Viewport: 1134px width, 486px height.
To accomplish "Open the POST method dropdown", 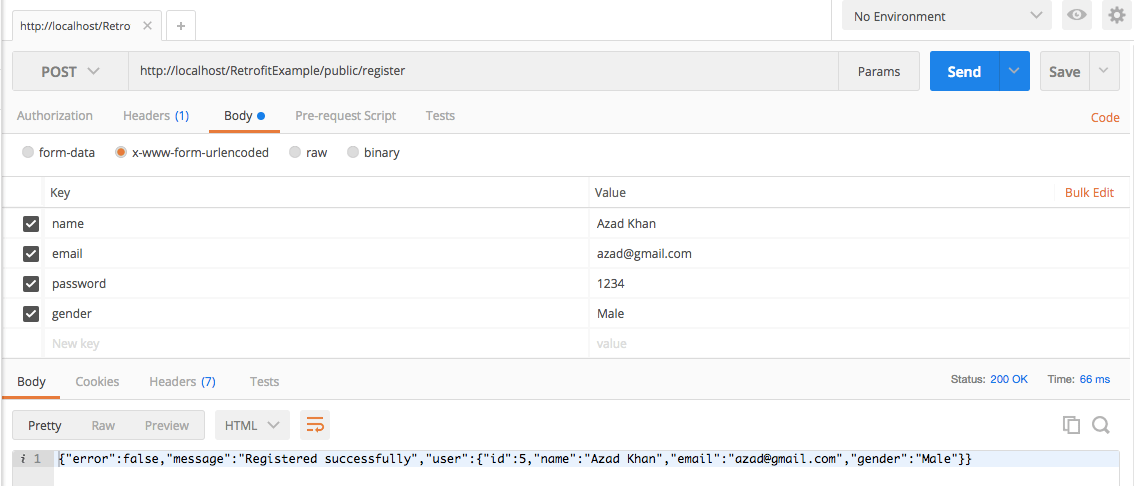I will click(x=70, y=72).
